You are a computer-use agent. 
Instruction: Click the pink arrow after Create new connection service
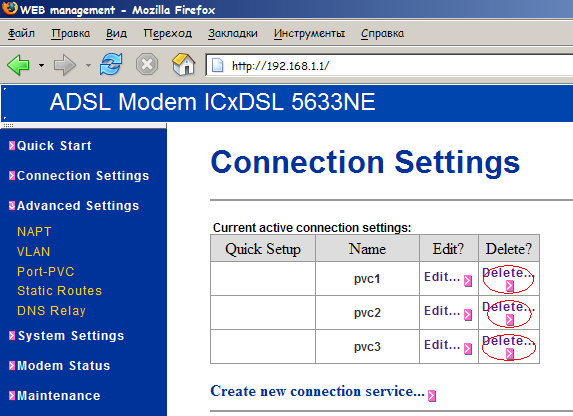click(x=432, y=396)
